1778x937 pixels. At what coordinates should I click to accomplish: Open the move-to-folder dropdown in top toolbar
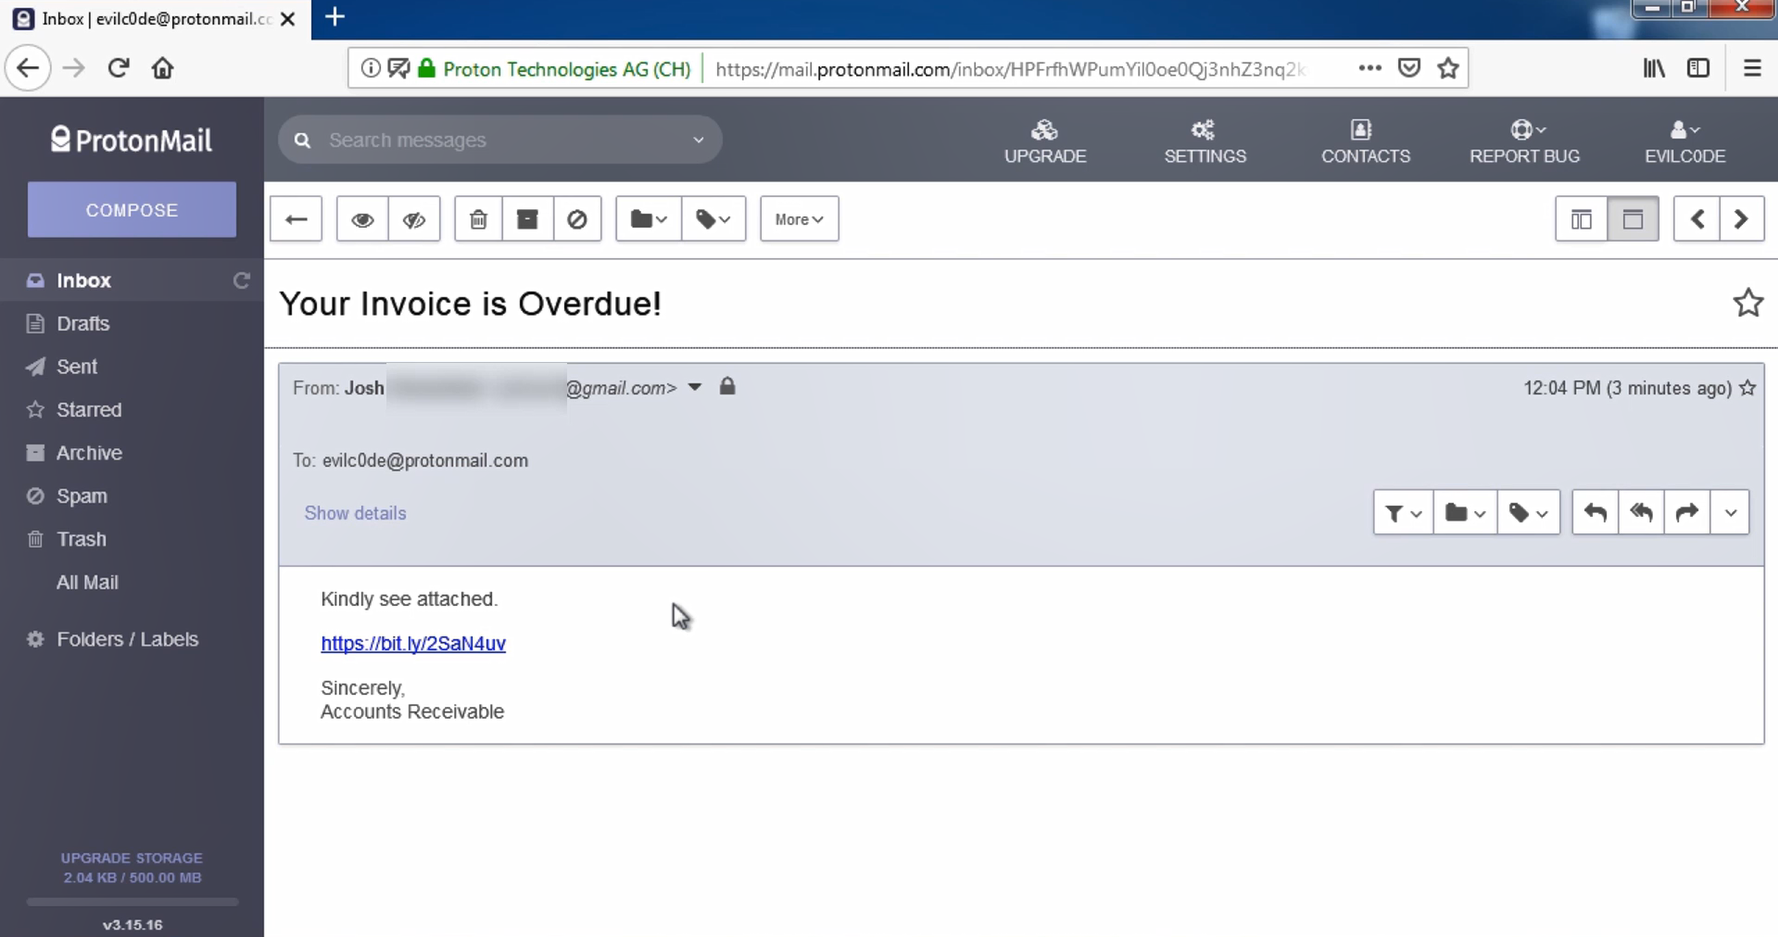pyautogui.click(x=649, y=219)
